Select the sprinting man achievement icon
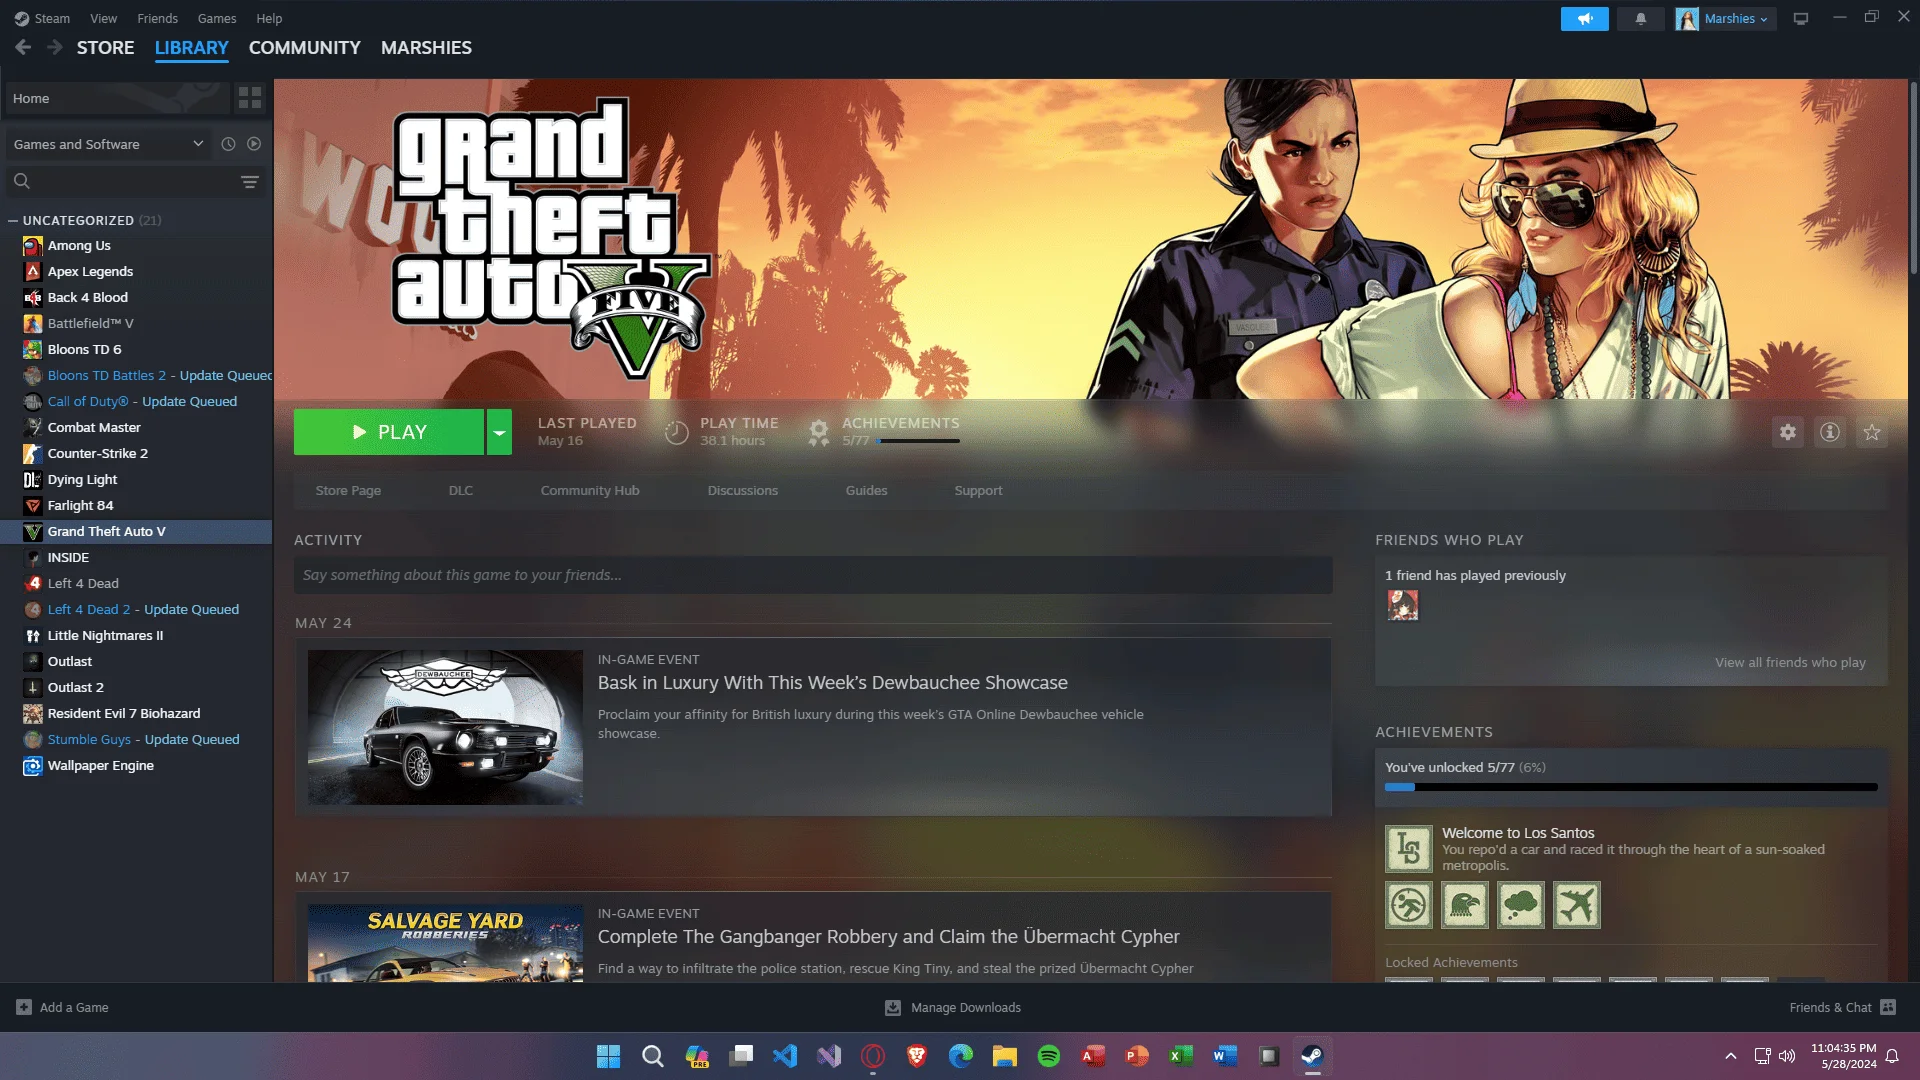Screen dimensions: 1920x1080 (x=1409, y=905)
